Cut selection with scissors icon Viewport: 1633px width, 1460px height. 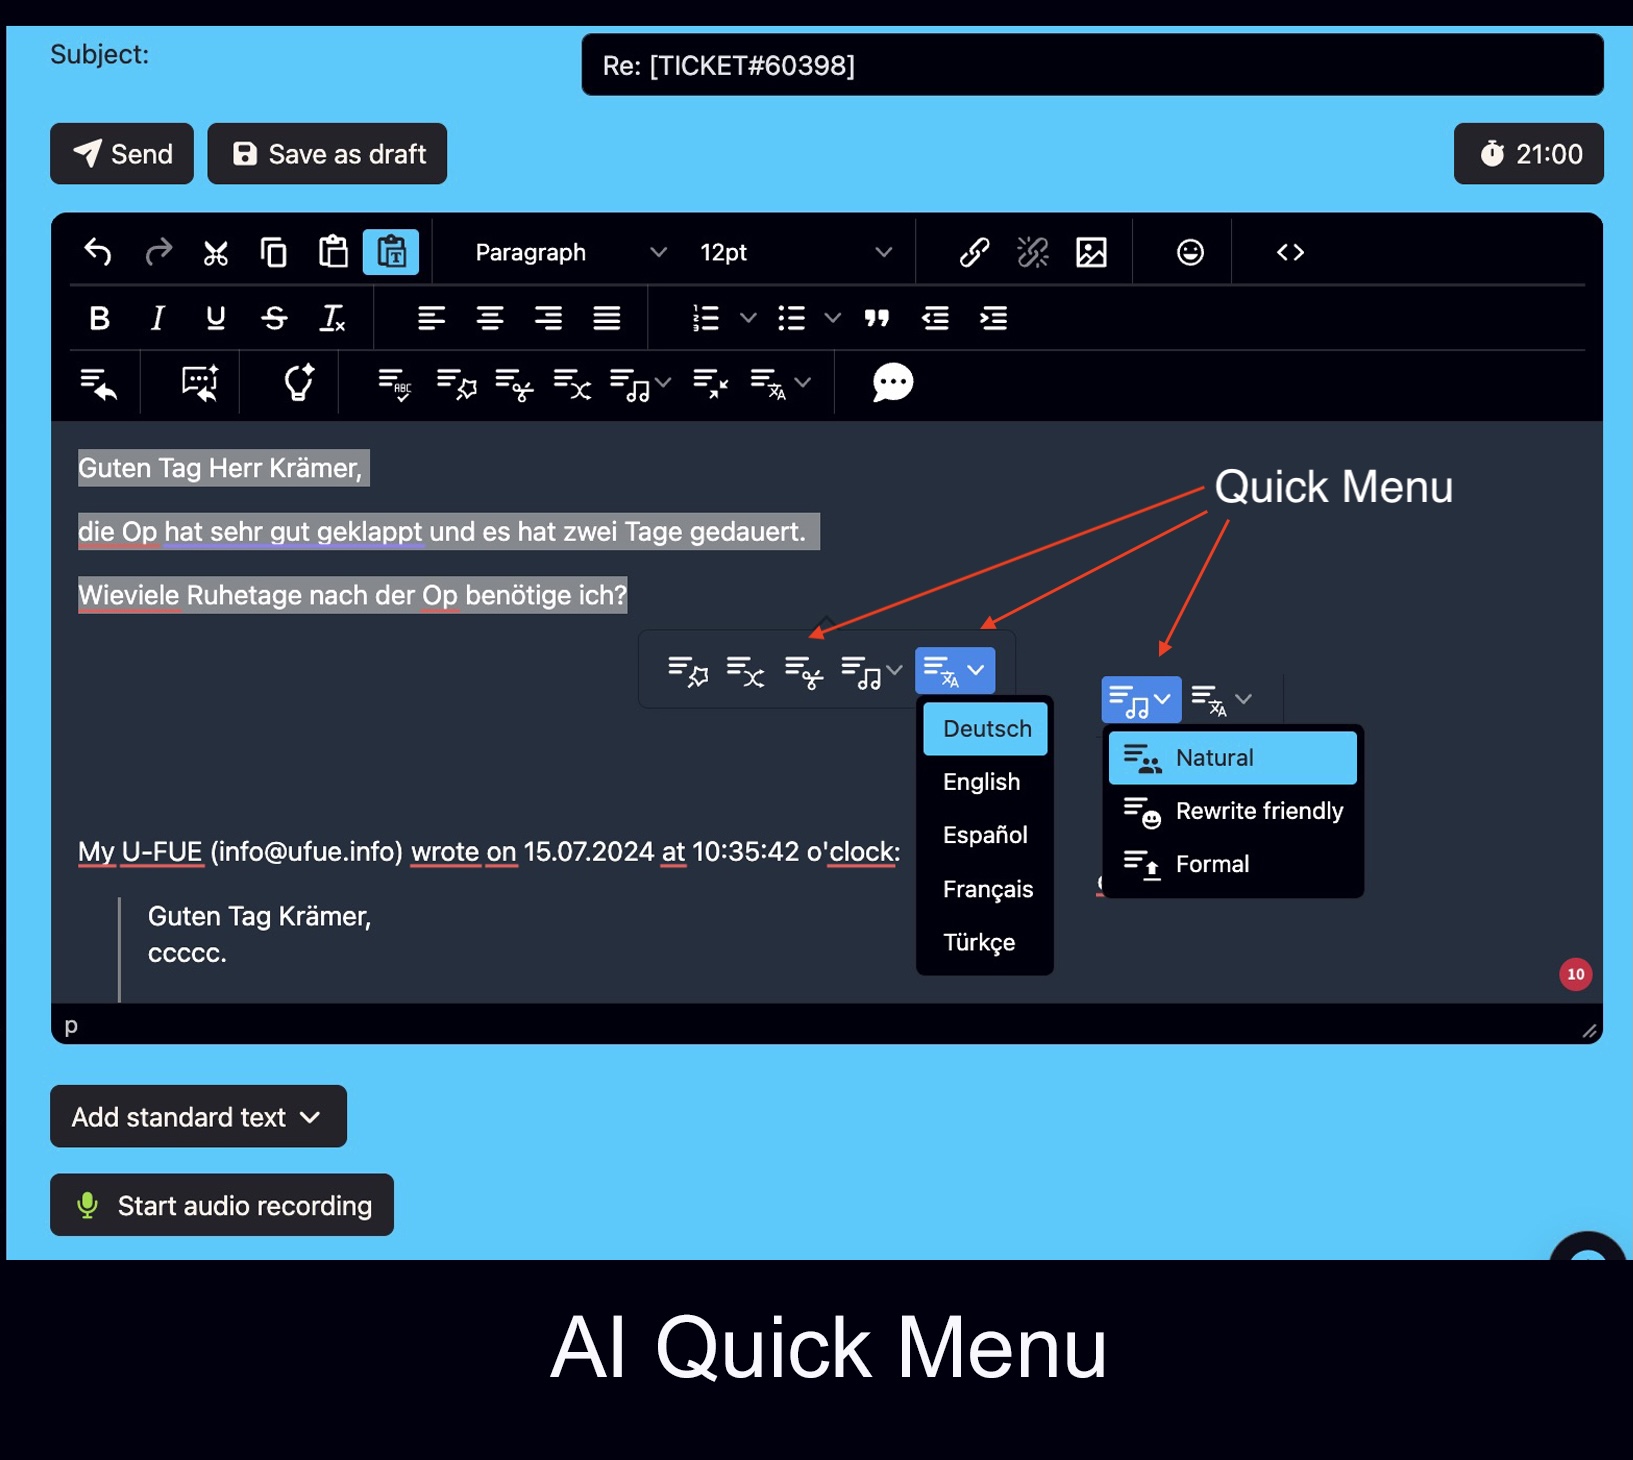click(x=216, y=252)
